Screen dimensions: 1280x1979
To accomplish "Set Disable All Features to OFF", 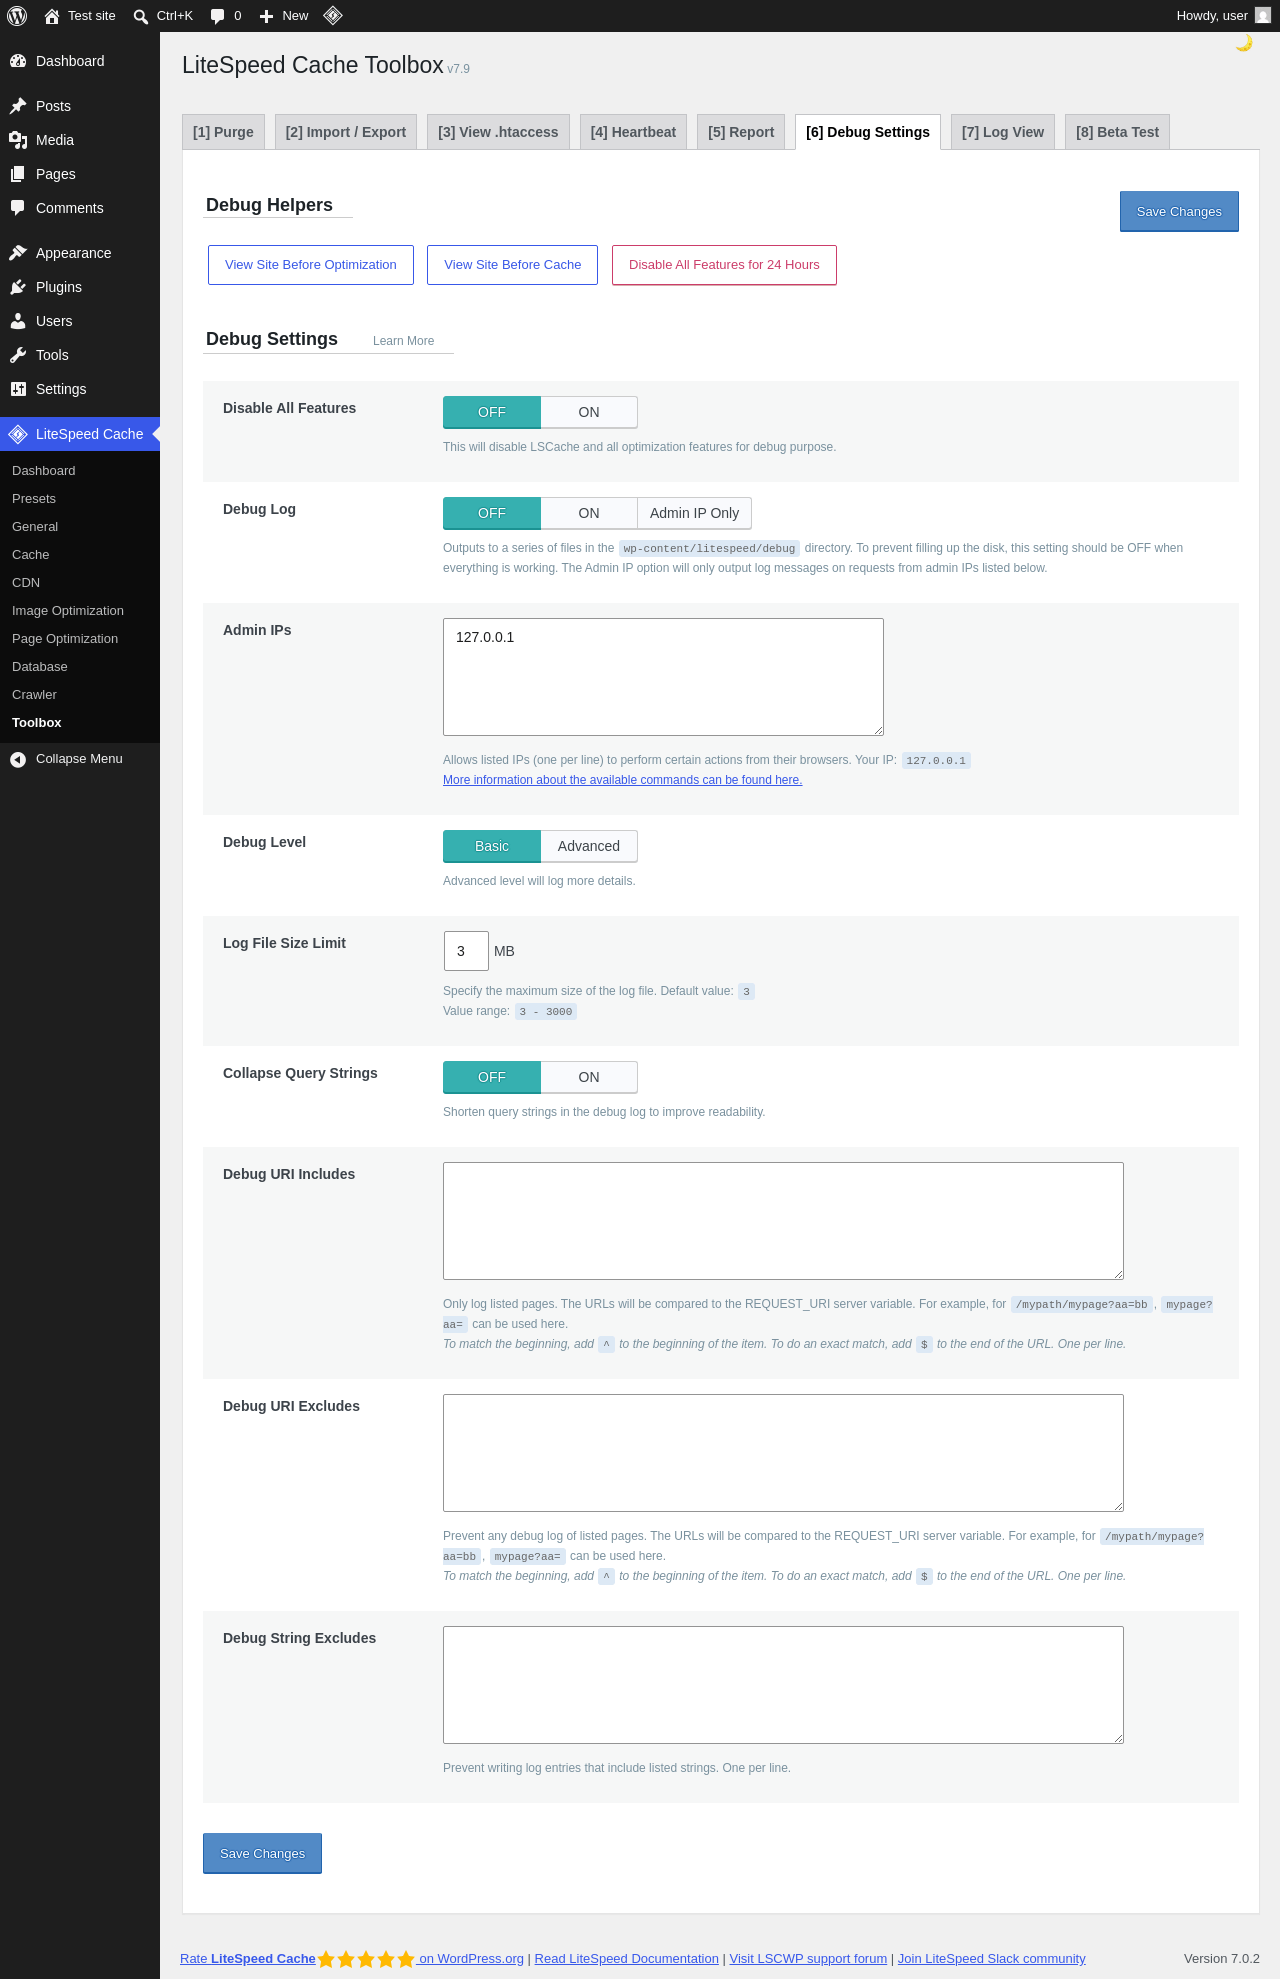I will (492, 412).
